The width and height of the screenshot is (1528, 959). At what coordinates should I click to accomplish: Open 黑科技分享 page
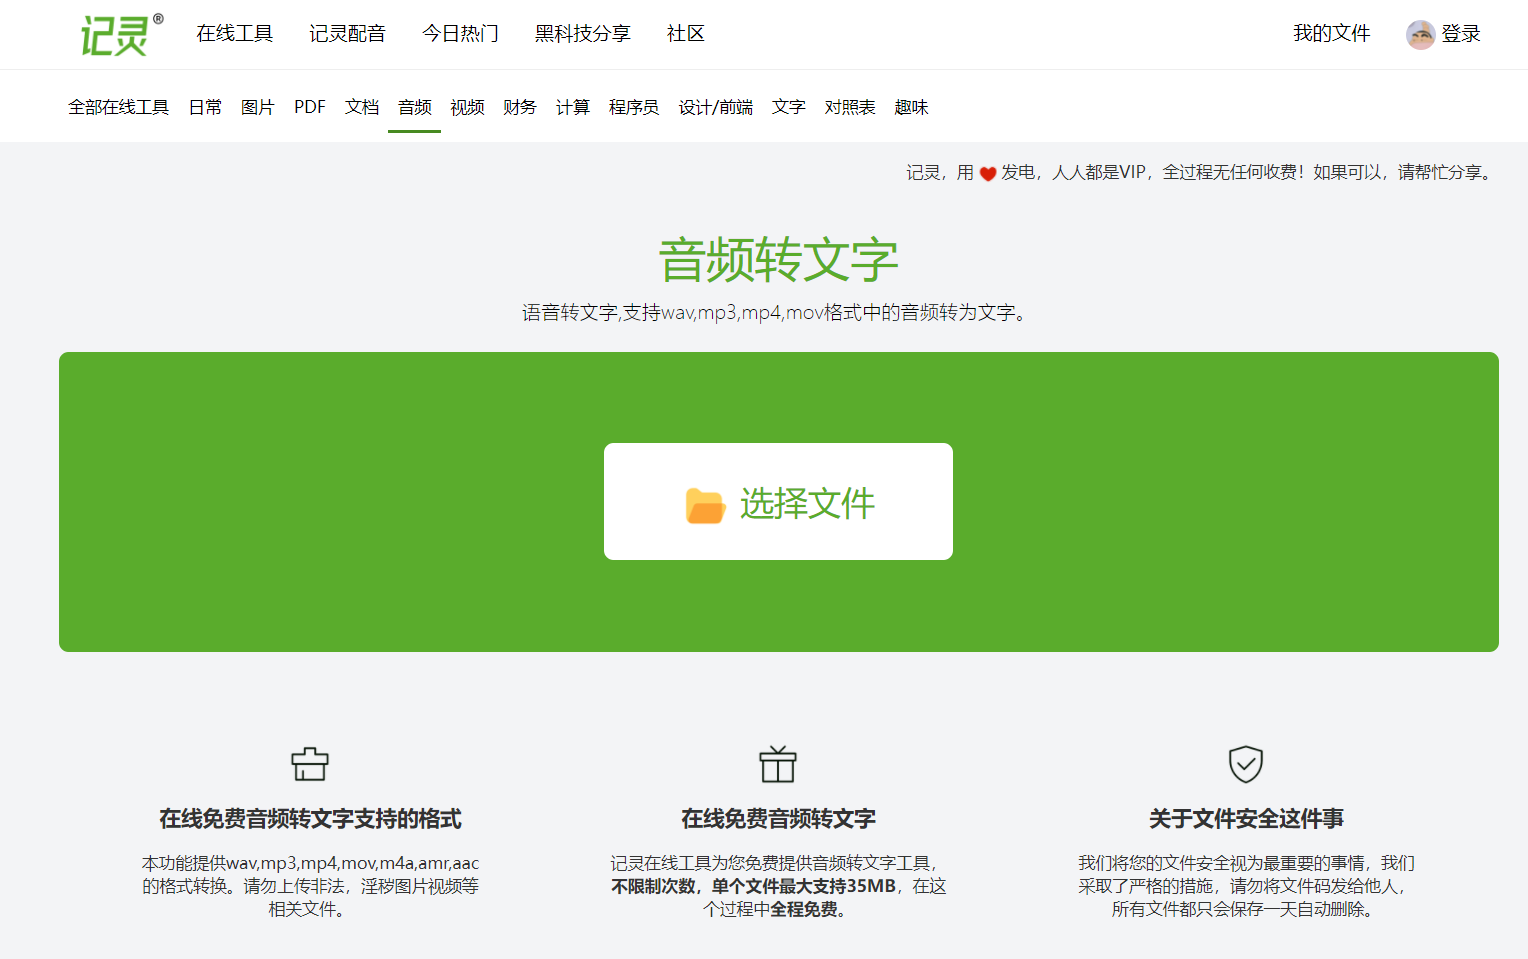coord(583,34)
